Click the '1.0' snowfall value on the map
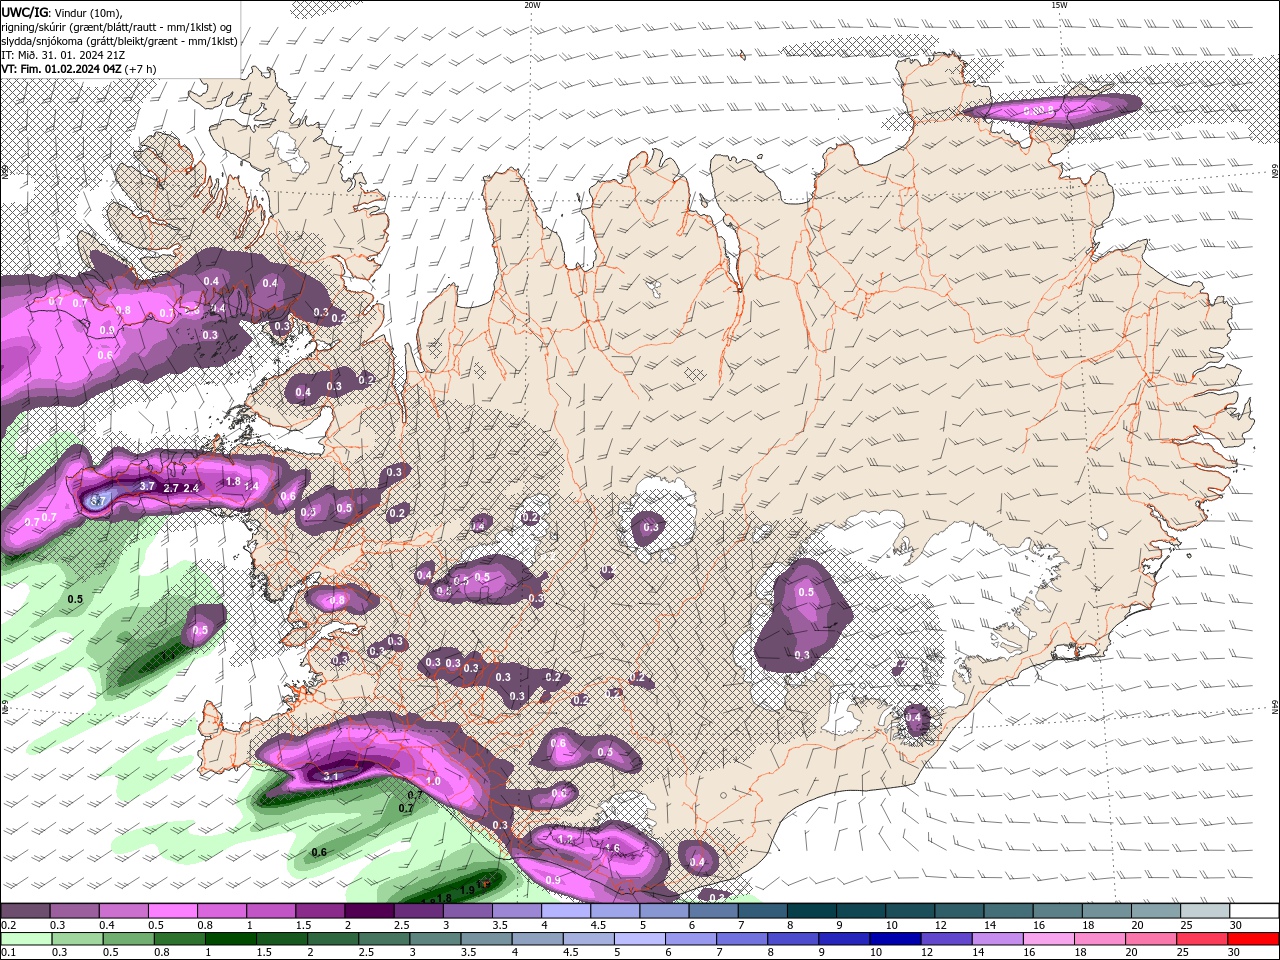The height and width of the screenshot is (960, 1280). (433, 781)
